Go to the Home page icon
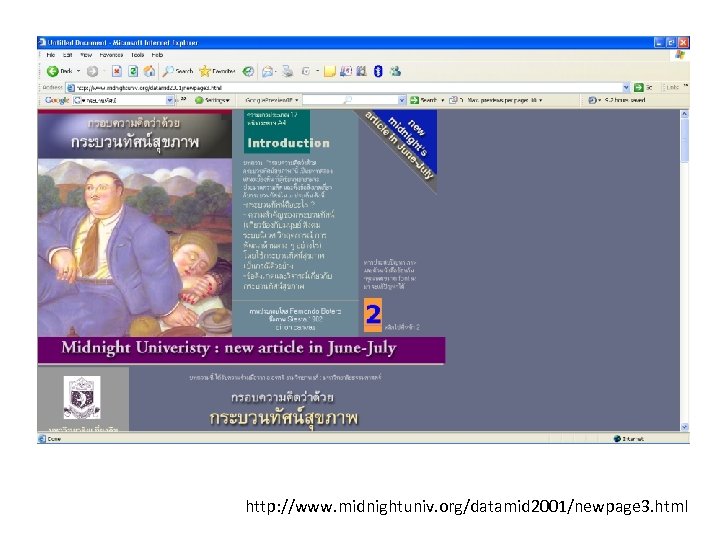 pyautogui.click(x=149, y=71)
